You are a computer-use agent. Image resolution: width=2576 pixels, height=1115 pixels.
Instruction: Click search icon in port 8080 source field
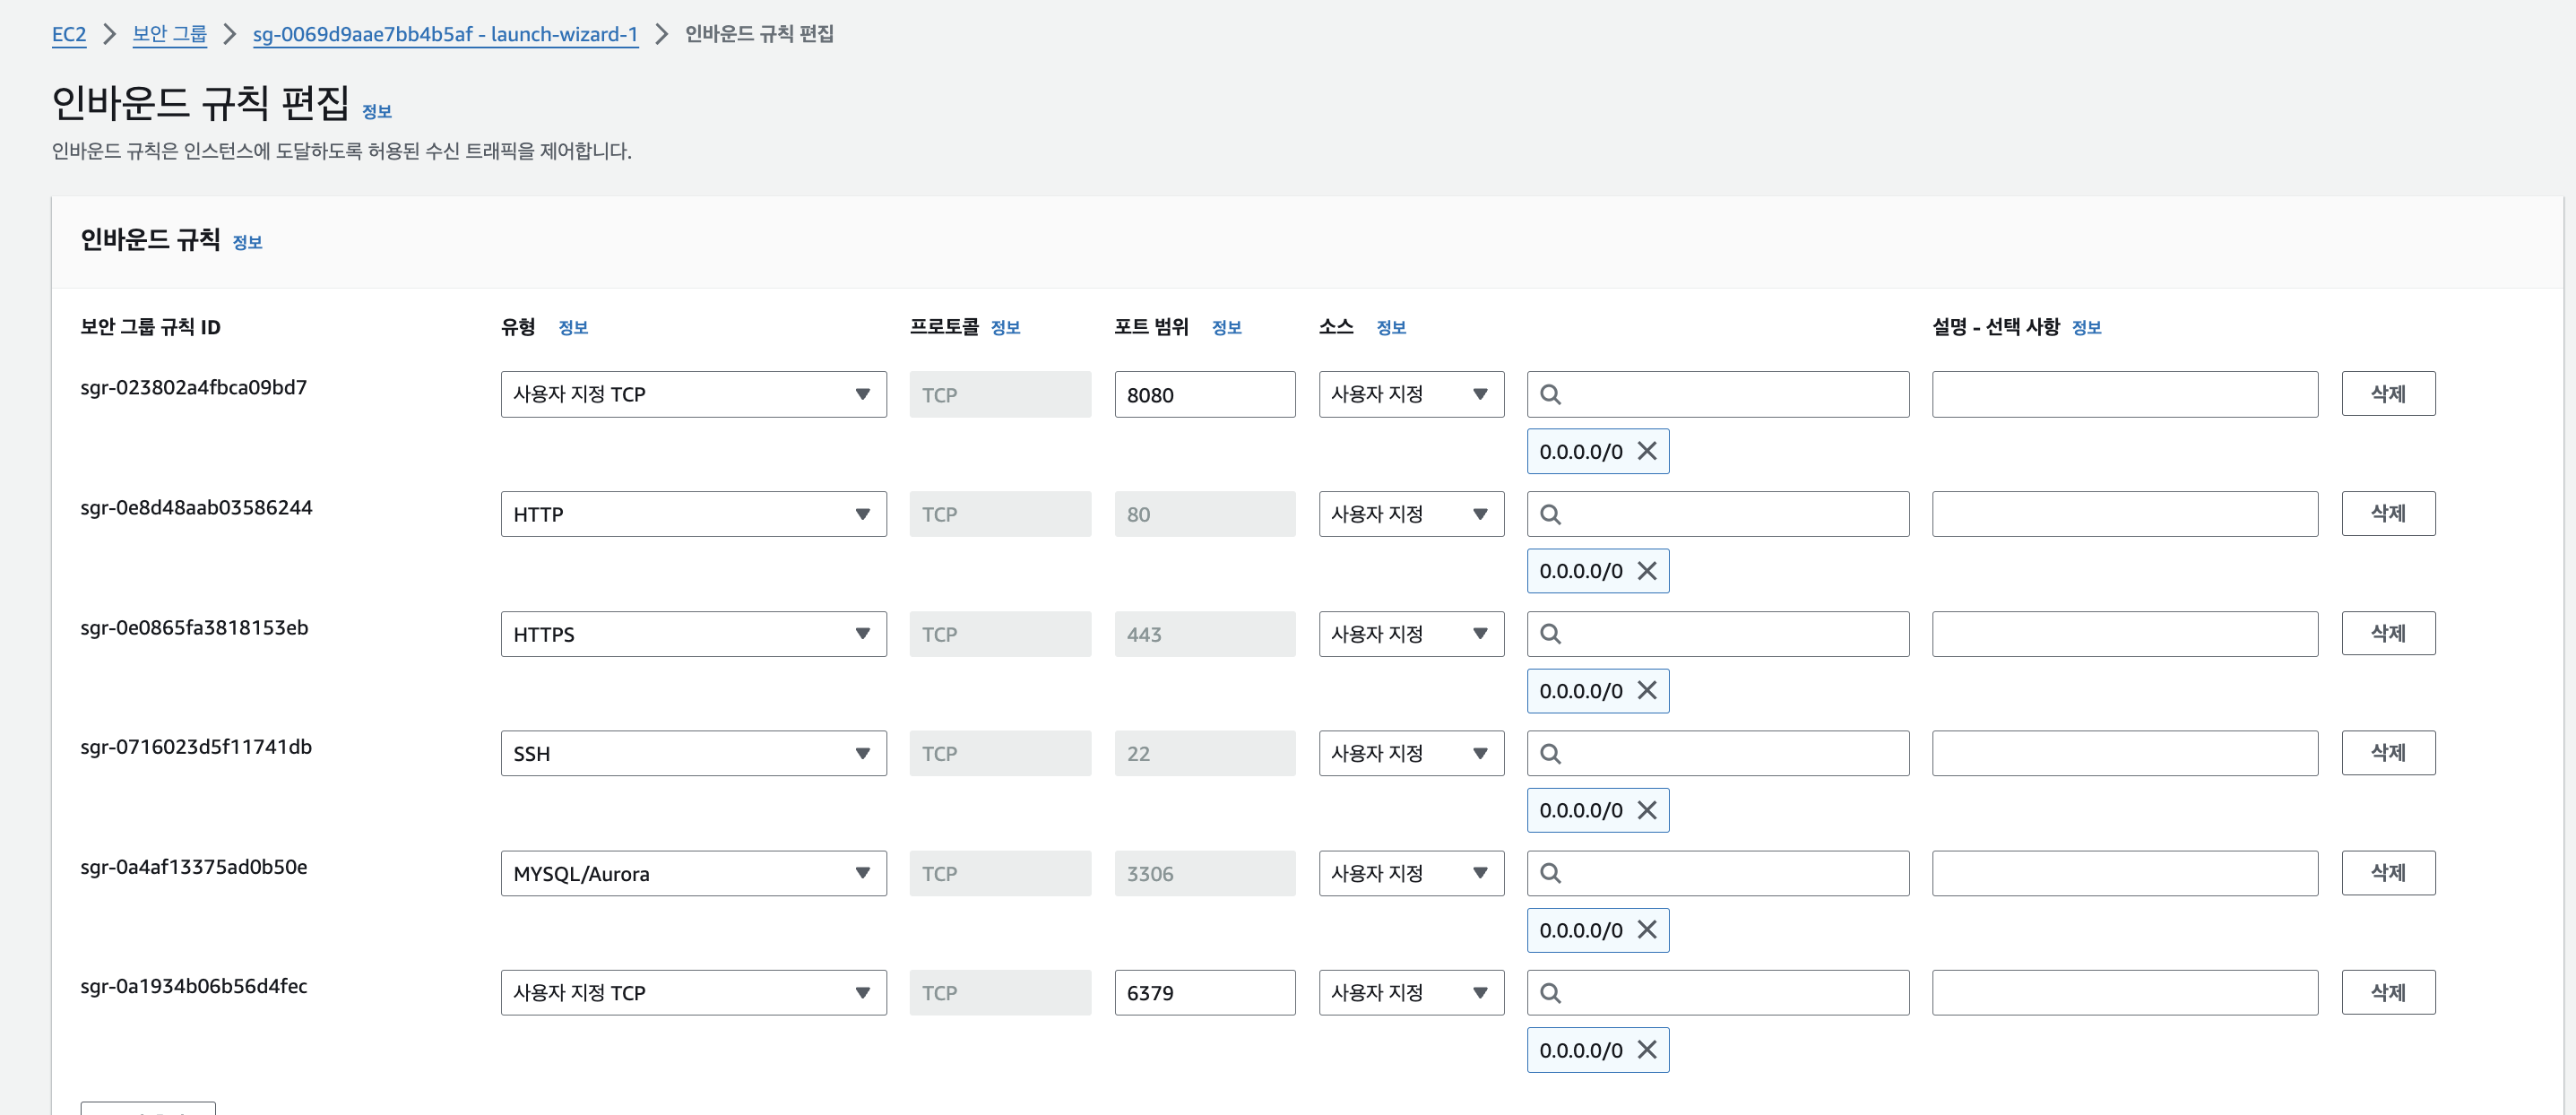(1550, 395)
